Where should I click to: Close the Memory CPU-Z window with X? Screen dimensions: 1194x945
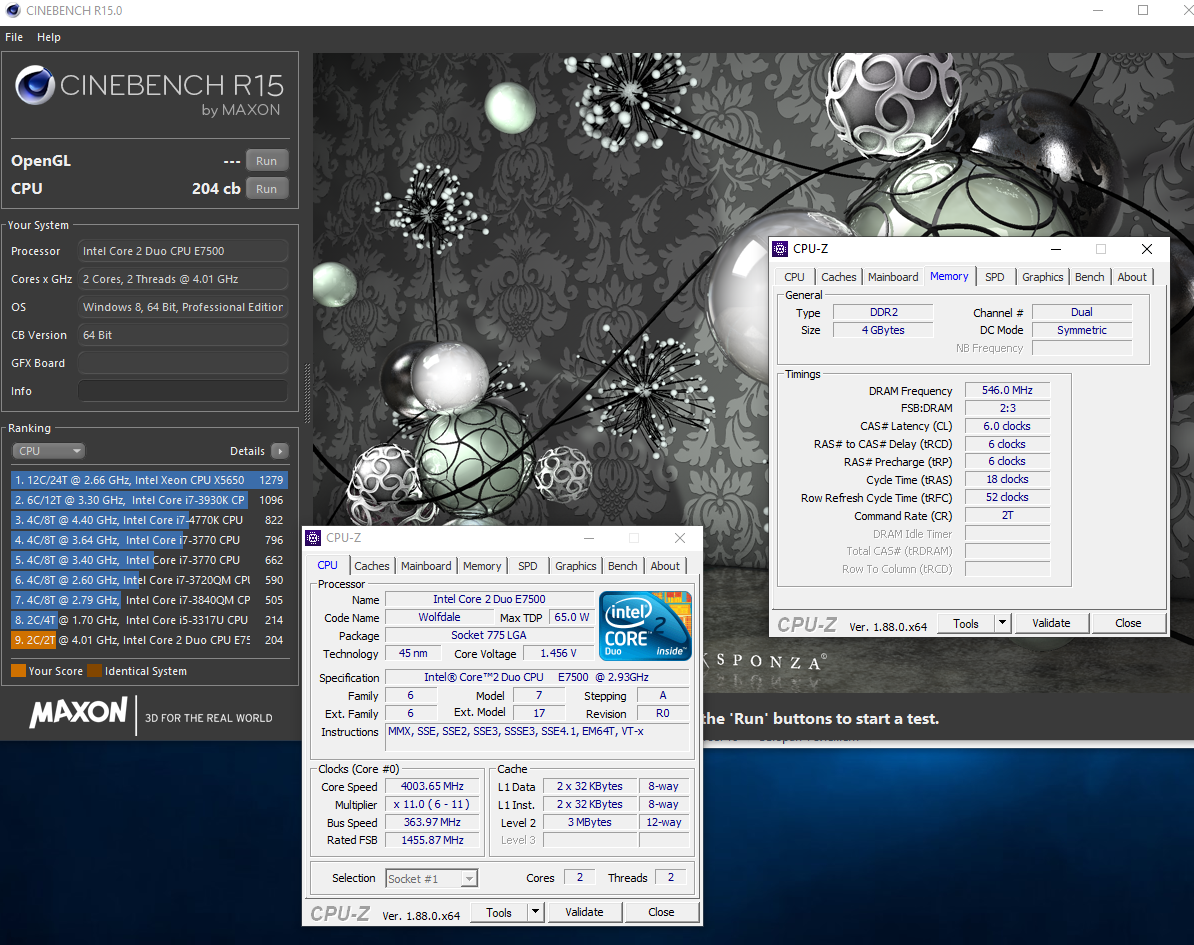(x=1147, y=249)
